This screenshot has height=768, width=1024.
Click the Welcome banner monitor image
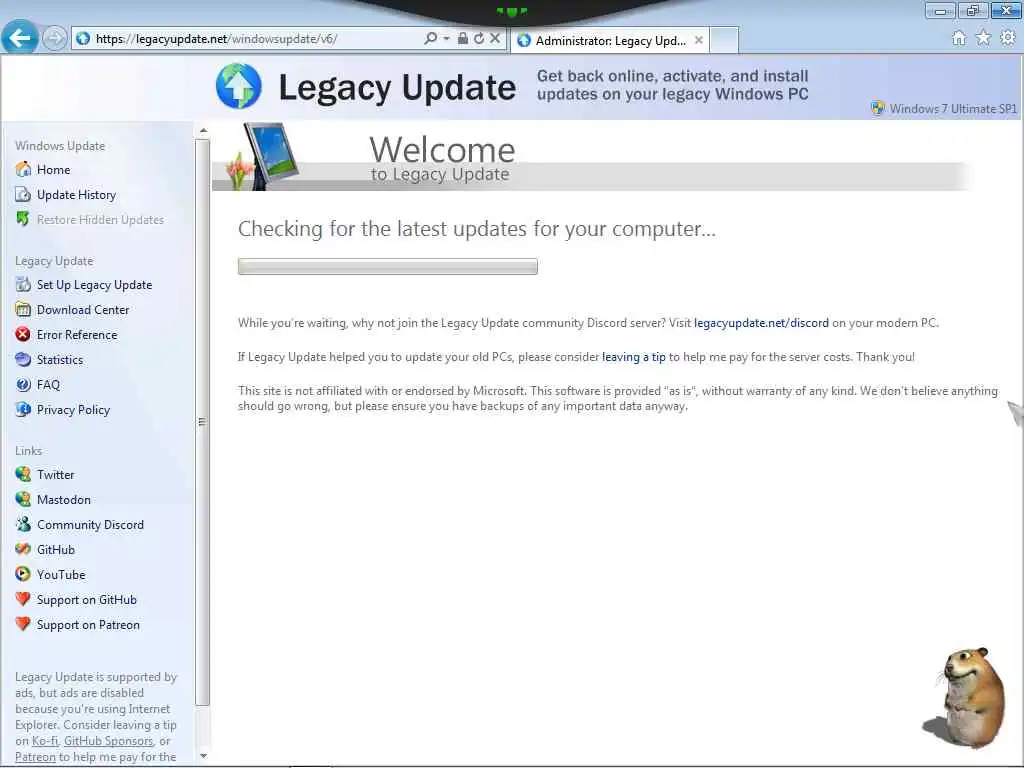click(270, 155)
